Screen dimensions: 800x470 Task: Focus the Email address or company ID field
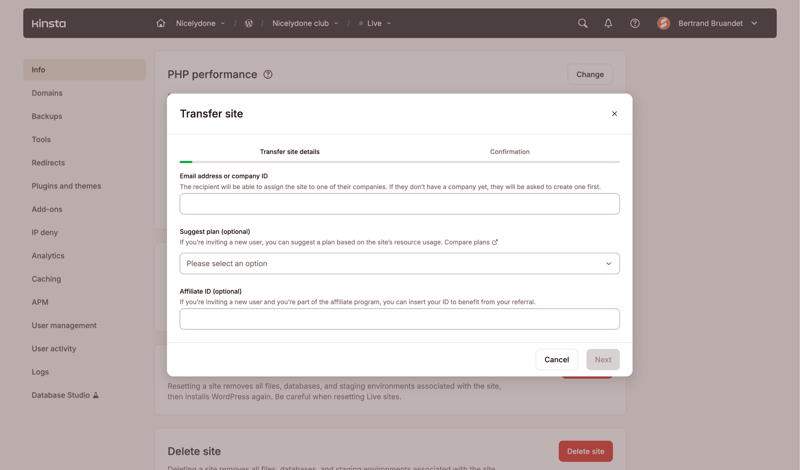point(399,204)
